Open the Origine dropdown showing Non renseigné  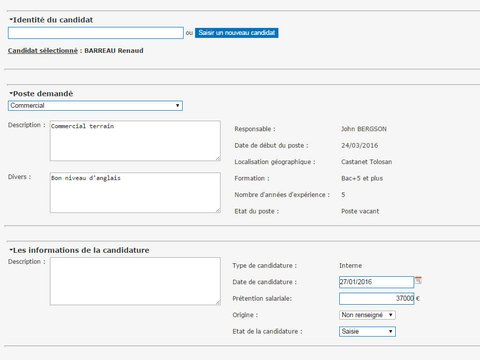click(367, 315)
